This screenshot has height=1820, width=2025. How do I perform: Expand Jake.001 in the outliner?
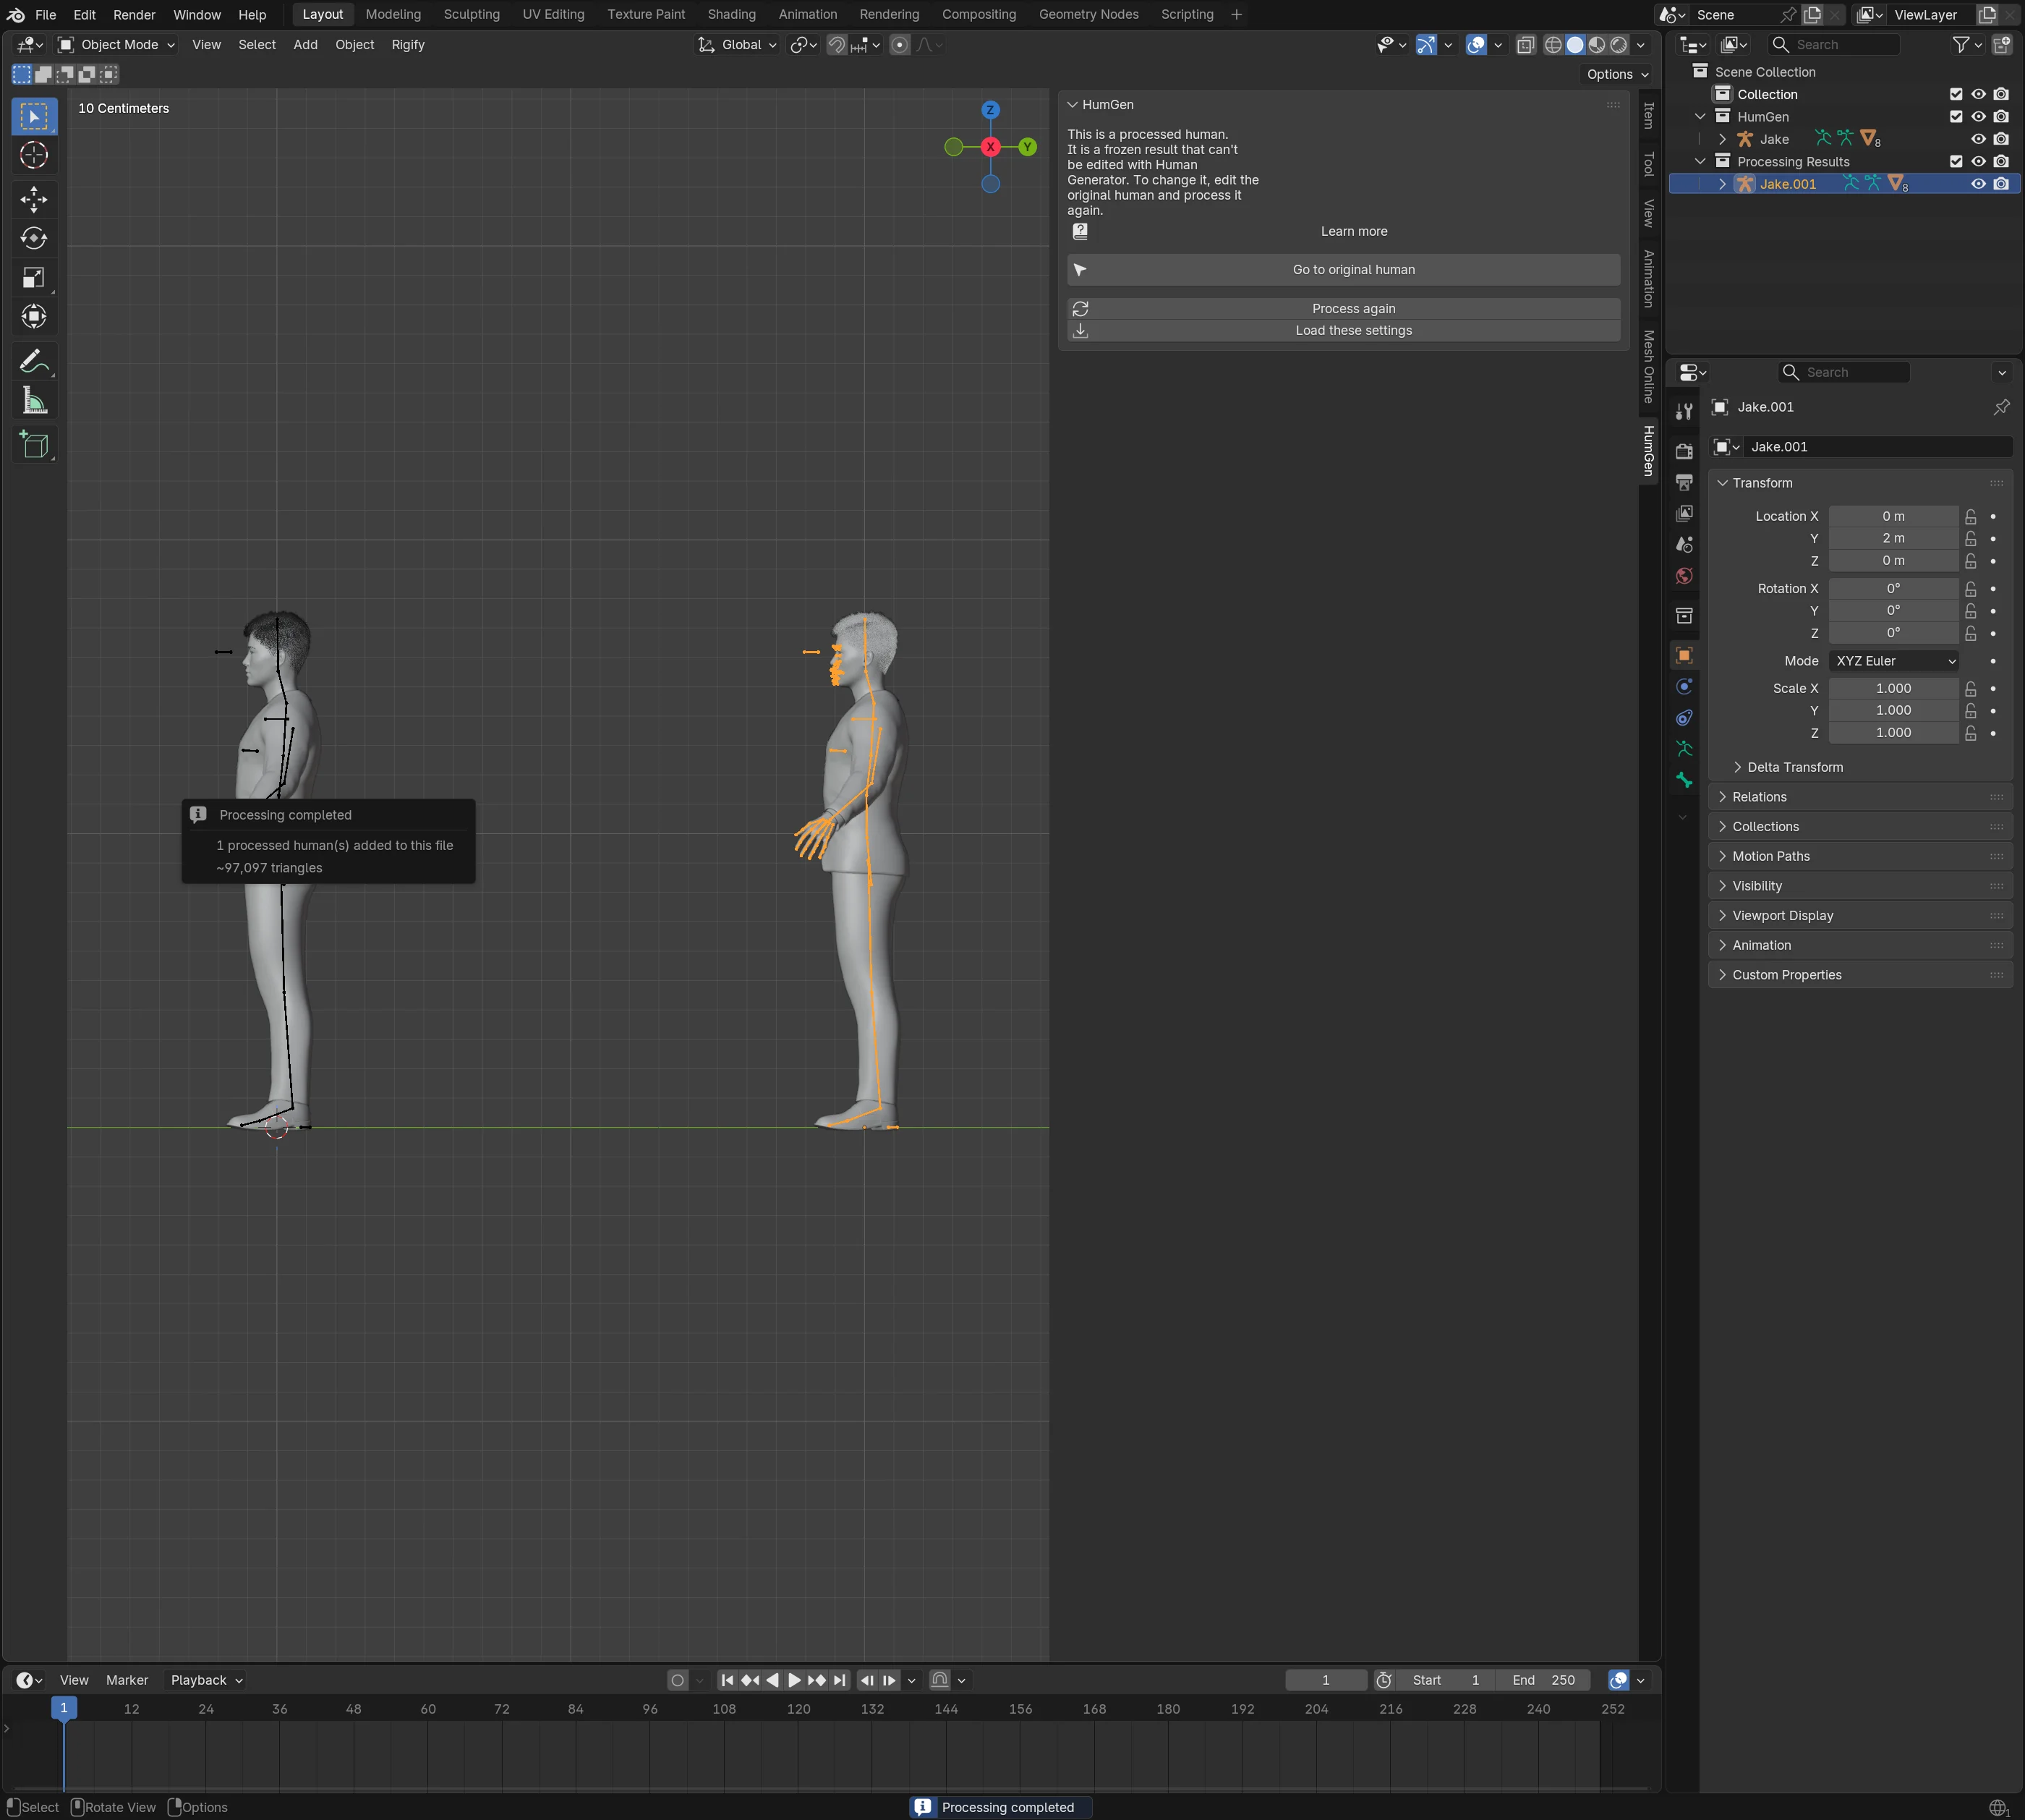pyautogui.click(x=1722, y=184)
